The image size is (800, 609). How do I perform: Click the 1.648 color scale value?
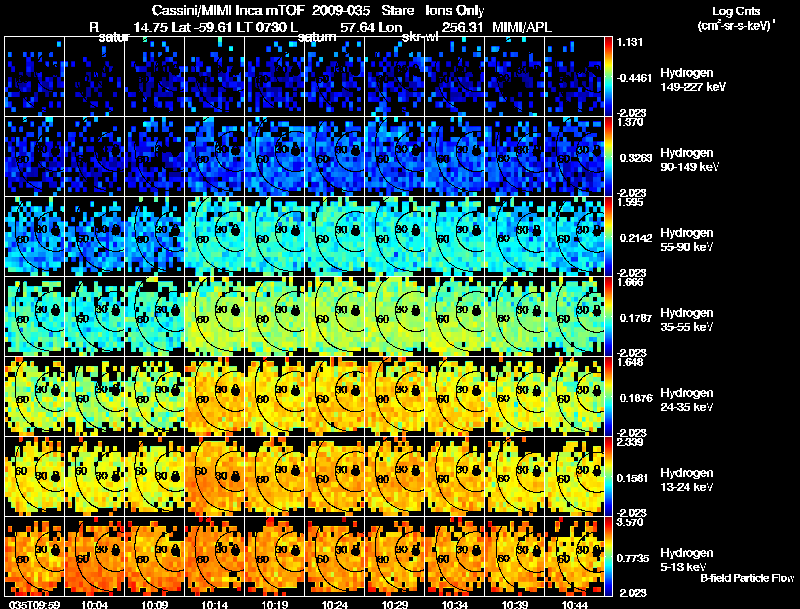click(630, 362)
